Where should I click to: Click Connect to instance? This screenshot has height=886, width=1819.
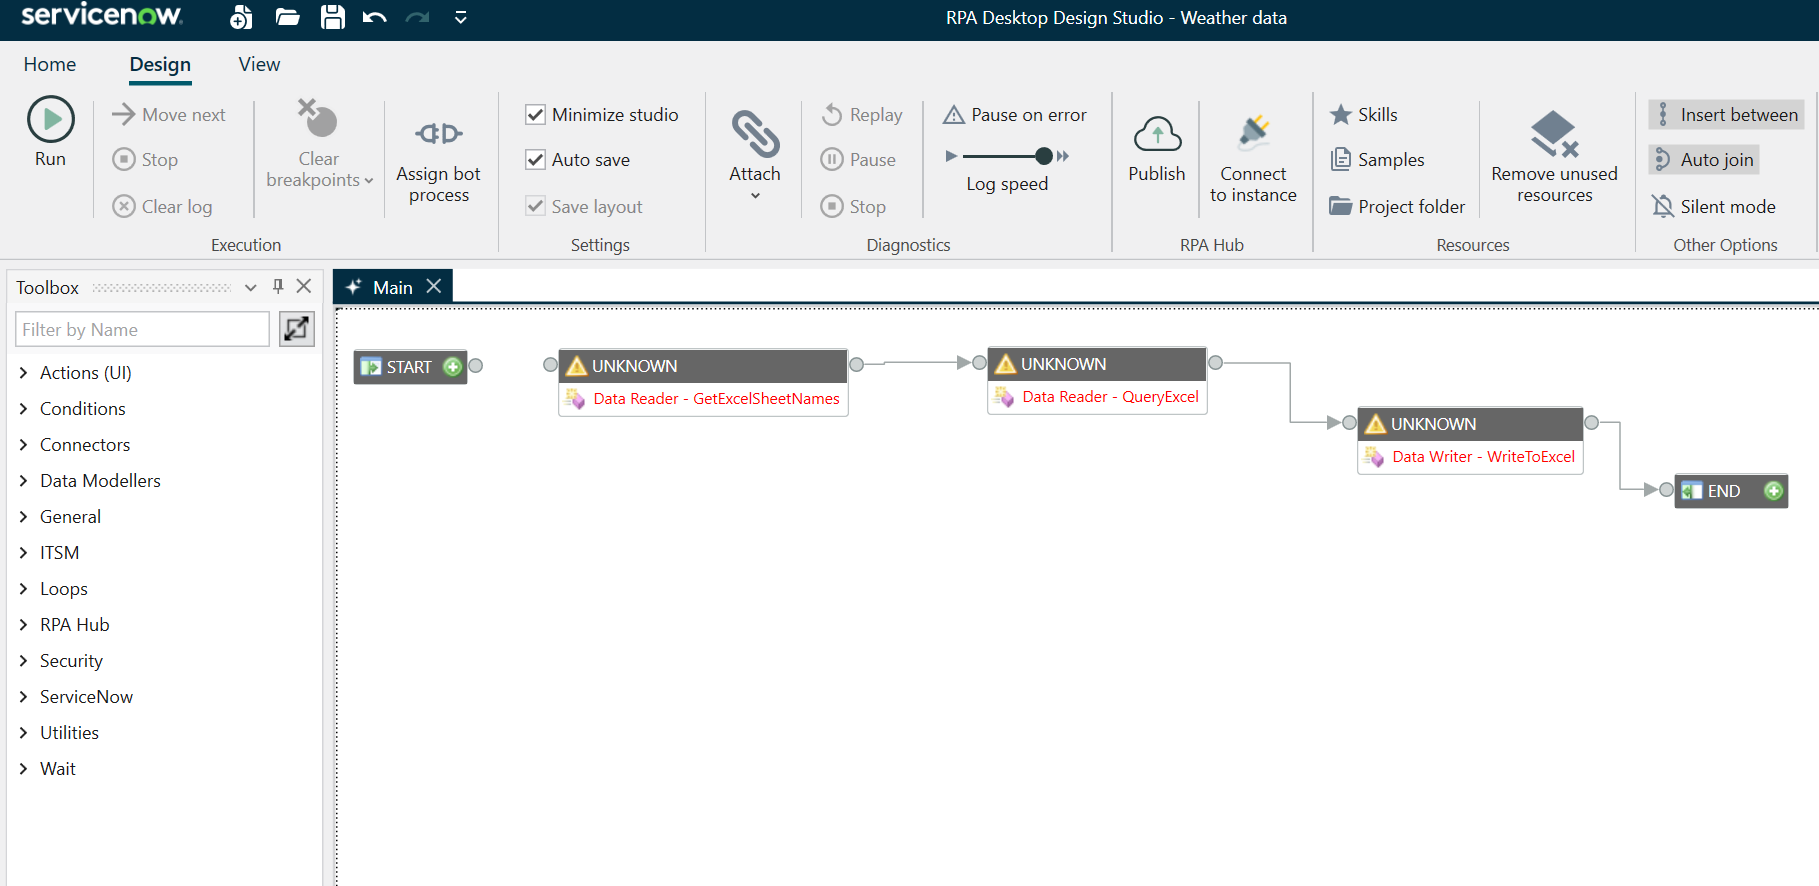point(1254,160)
